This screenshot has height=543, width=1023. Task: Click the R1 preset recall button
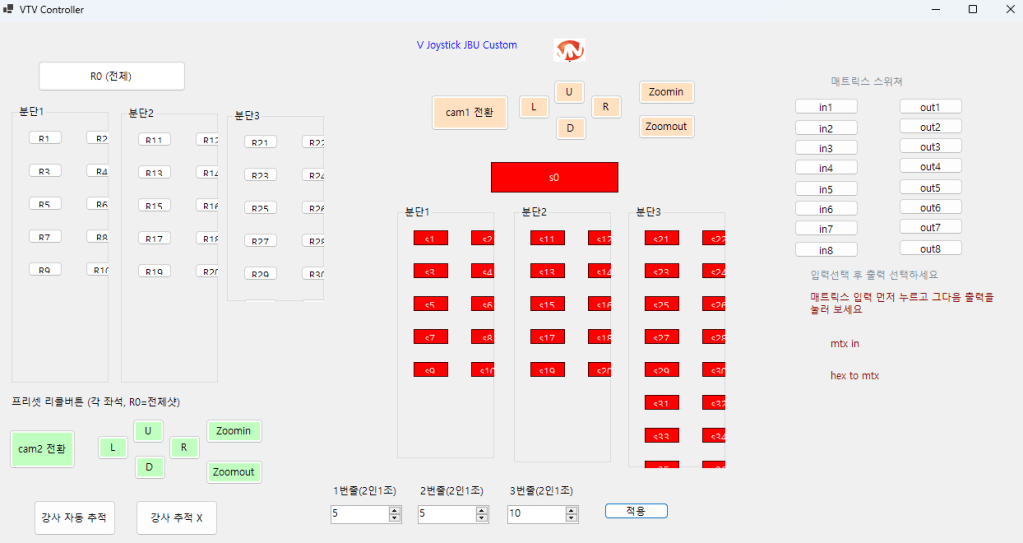44,138
